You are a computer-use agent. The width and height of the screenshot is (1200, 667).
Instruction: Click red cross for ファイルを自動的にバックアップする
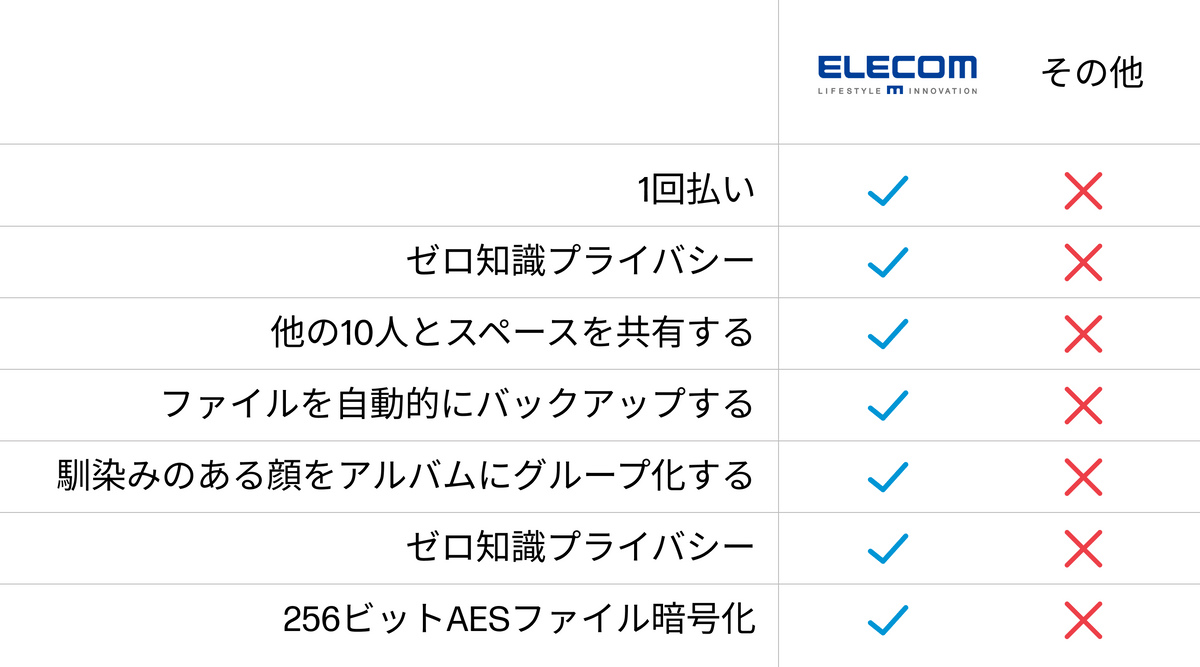click(x=1083, y=405)
